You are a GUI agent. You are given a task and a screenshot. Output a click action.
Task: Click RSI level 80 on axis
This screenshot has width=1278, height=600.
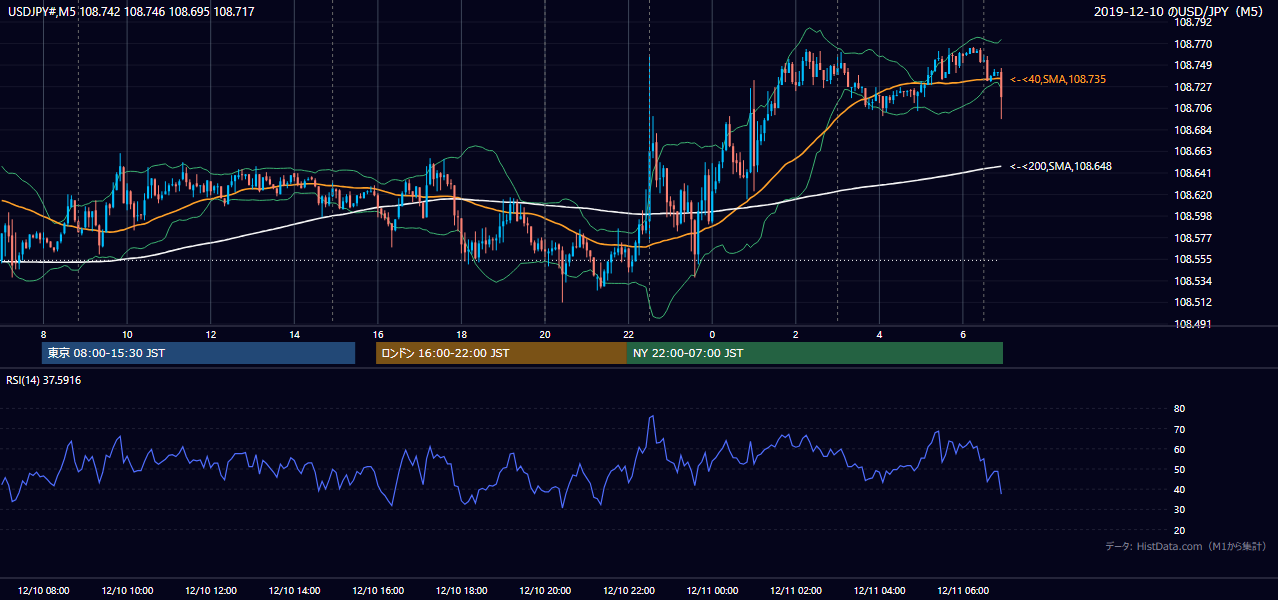click(x=1179, y=409)
